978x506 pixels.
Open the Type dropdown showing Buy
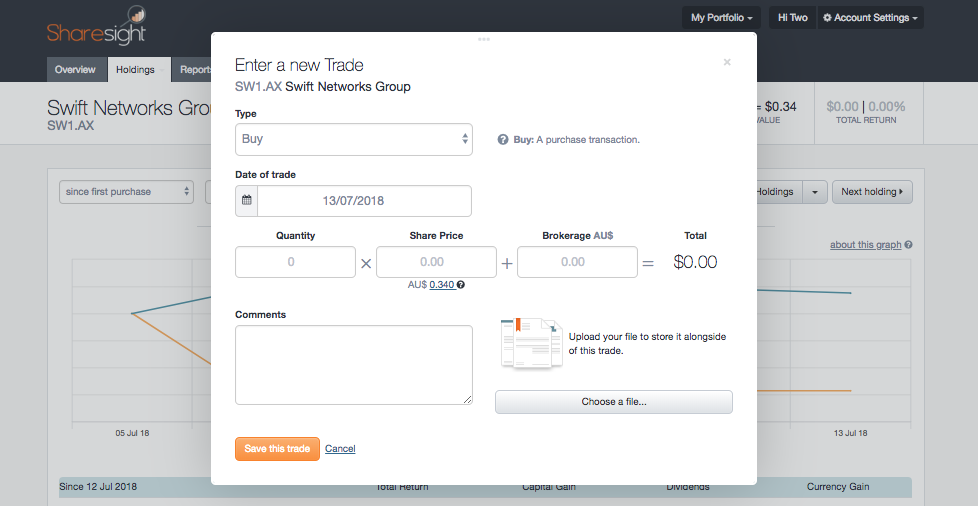pyautogui.click(x=354, y=139)
